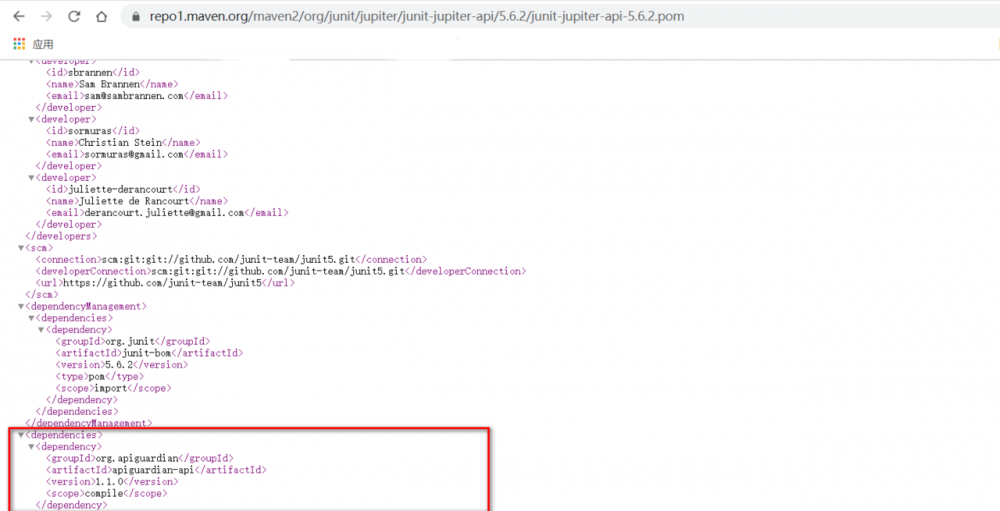Viewport: 1000px width, 511px height.
Task: Click the id line sormuras
Action: tap(92, 131)
